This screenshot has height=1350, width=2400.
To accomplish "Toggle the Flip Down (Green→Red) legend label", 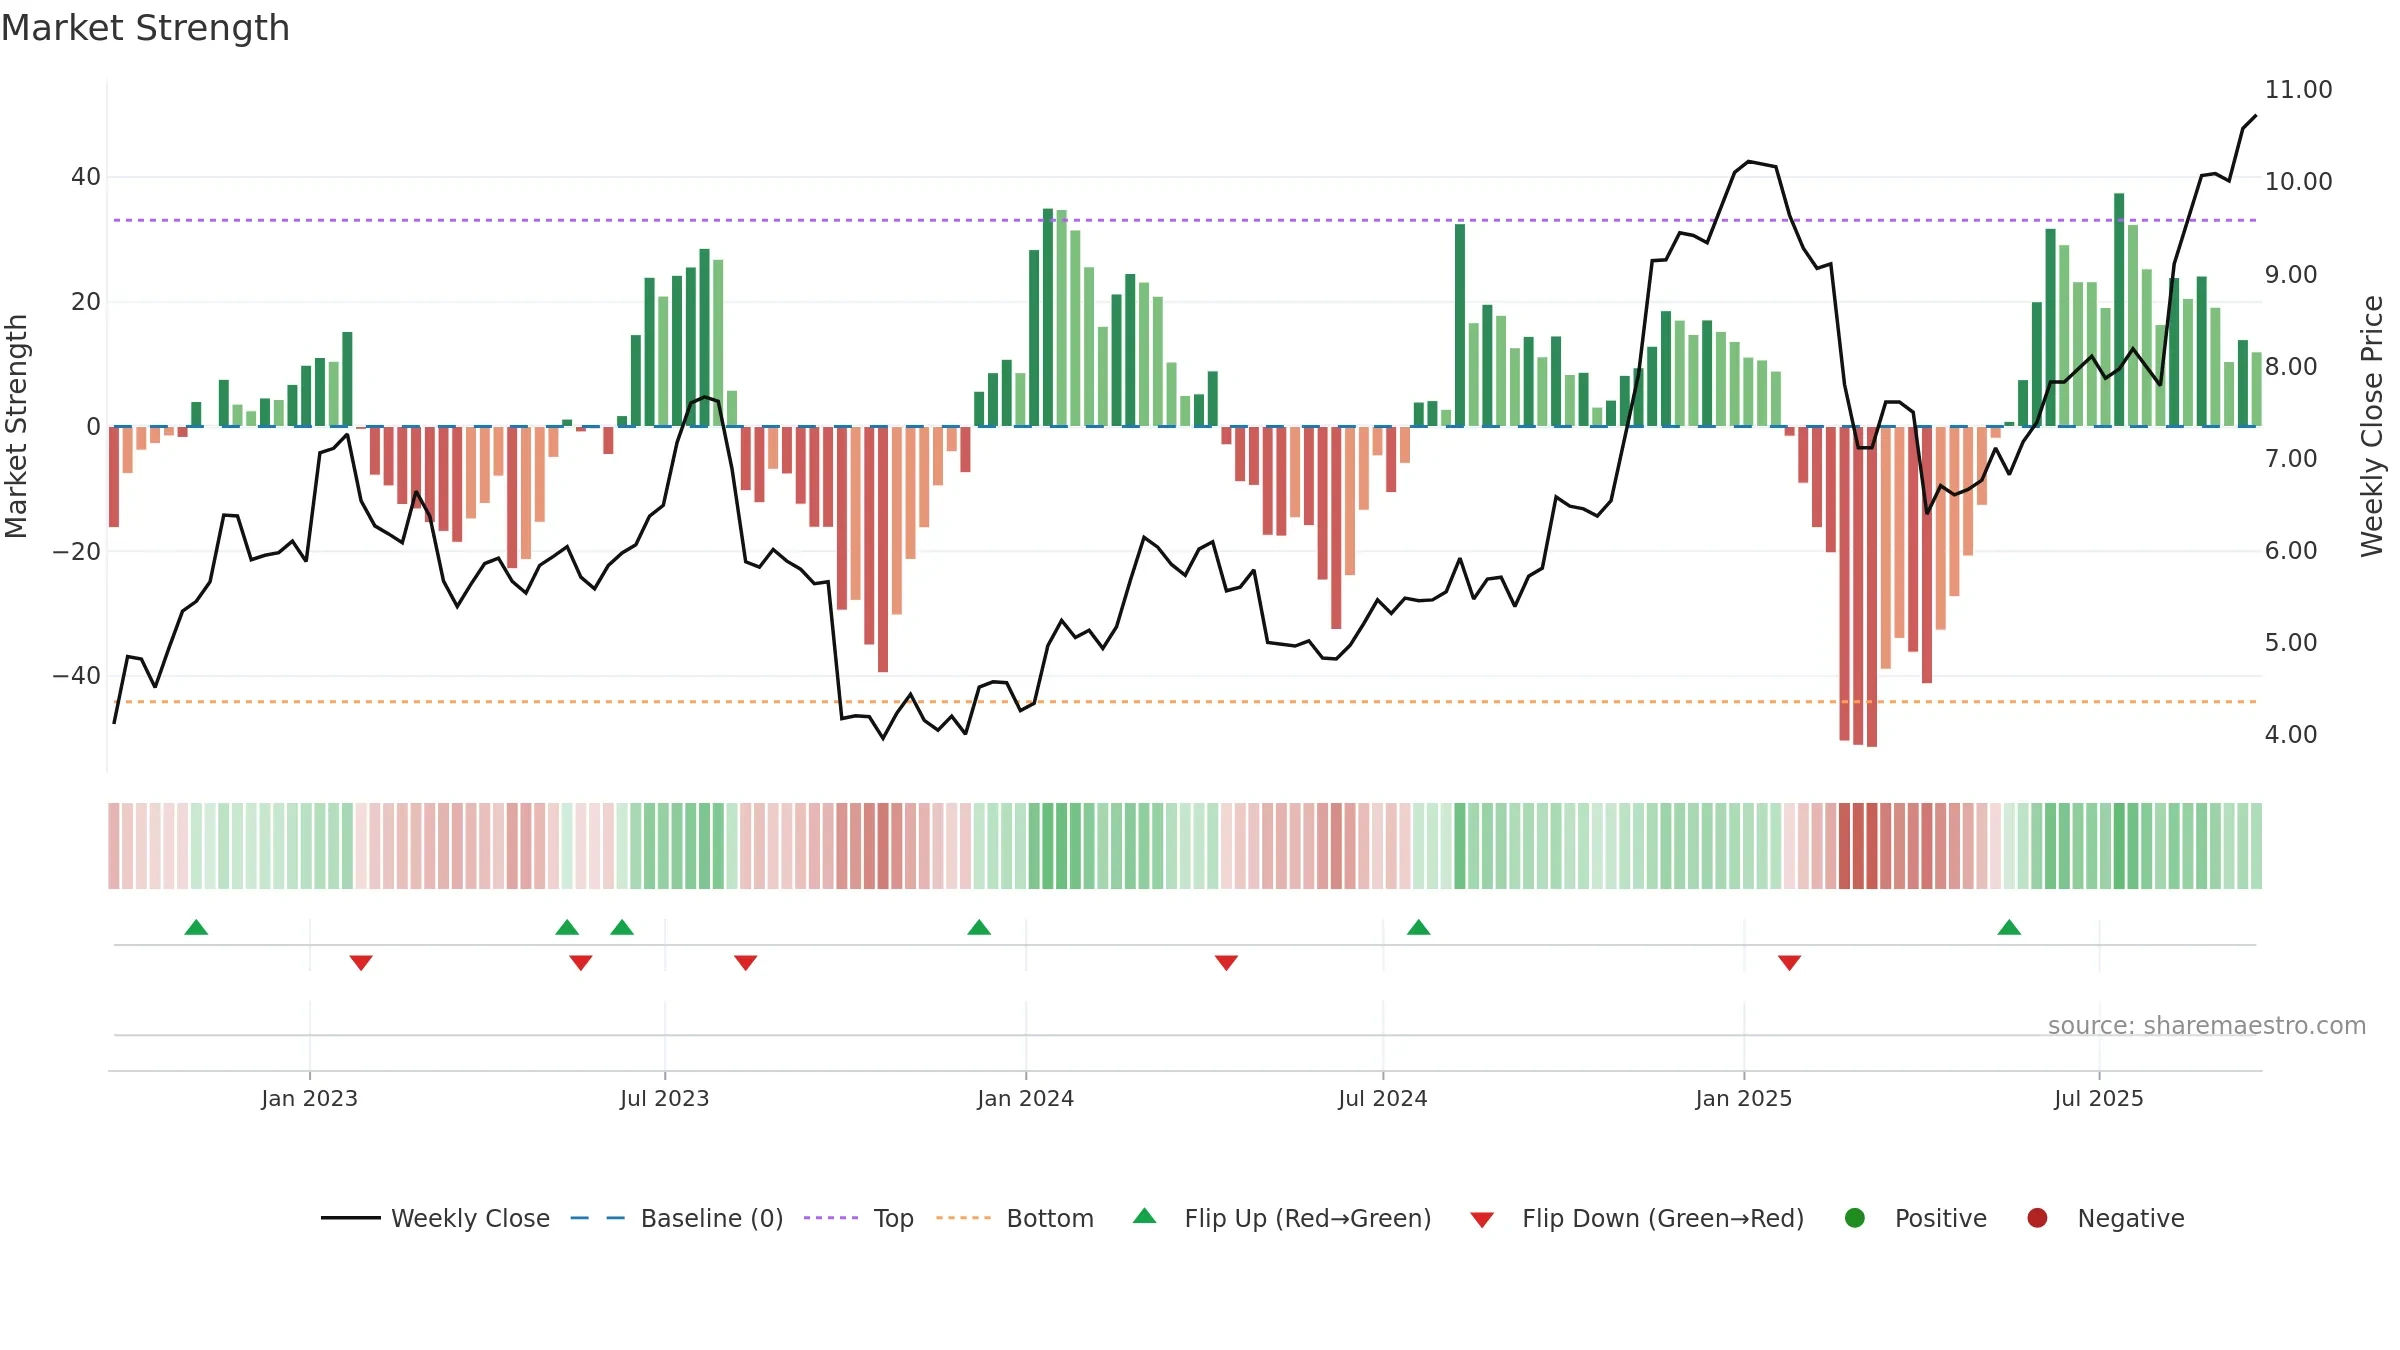I will tap(1663, 1219).
